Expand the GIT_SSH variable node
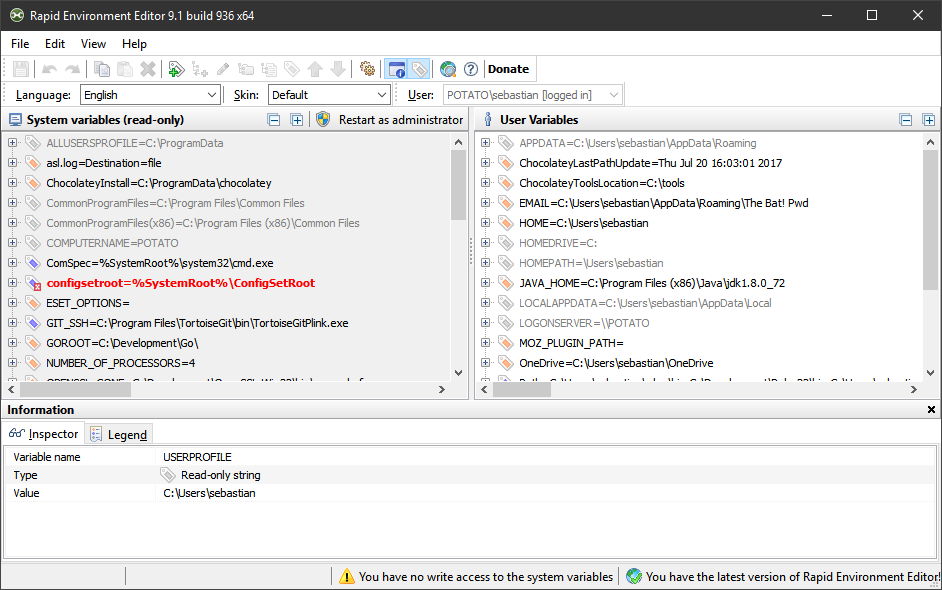The height and width of the screenshot is (590, 942). [12, 323]
